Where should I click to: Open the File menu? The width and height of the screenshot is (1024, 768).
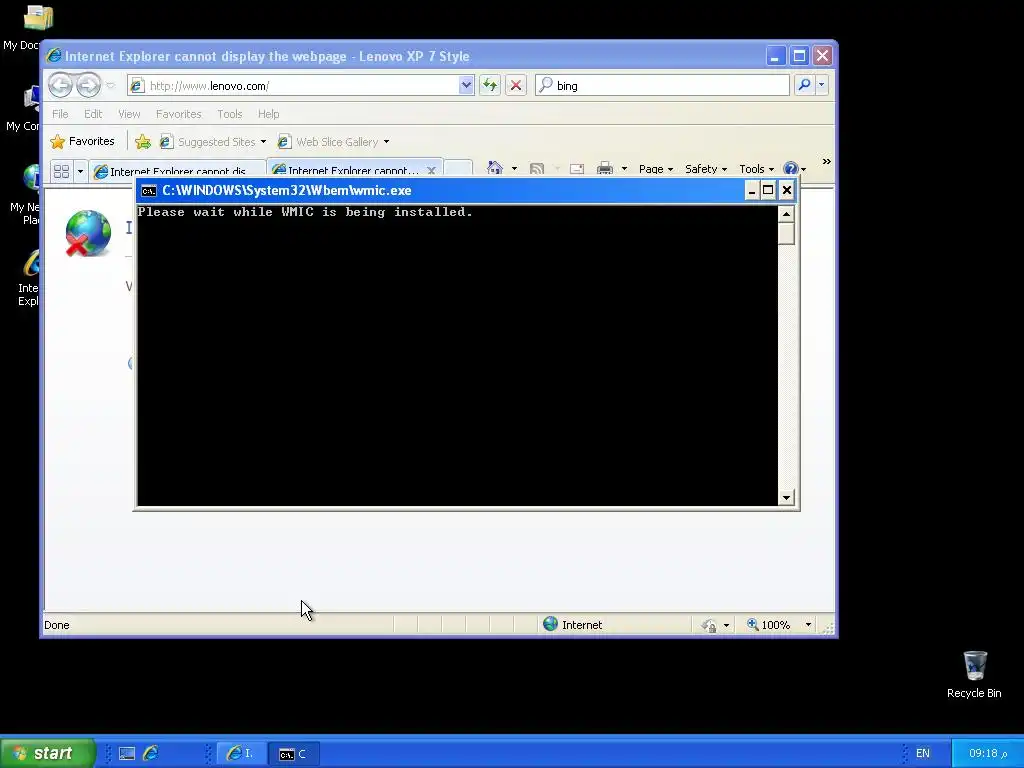click(60, 114)
